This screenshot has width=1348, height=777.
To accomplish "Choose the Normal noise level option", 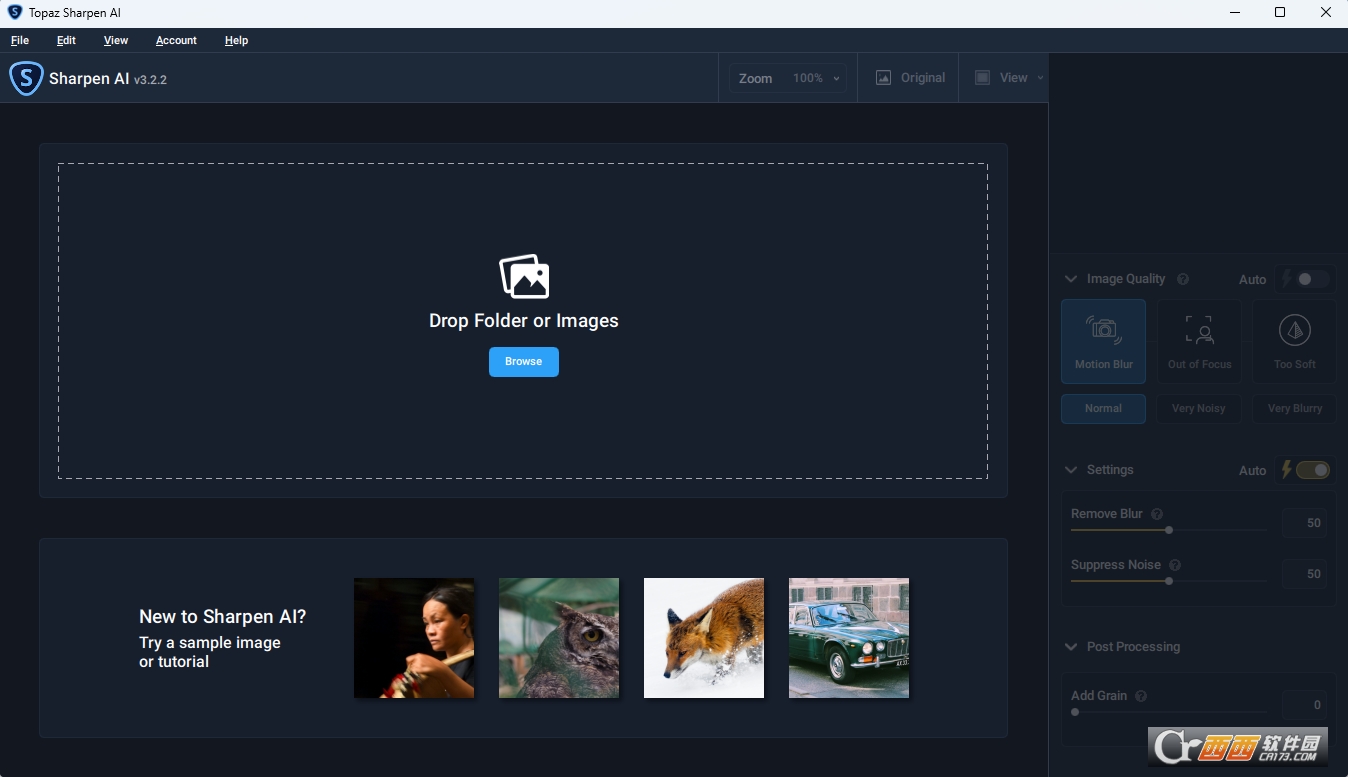I will click(1103, 408).
